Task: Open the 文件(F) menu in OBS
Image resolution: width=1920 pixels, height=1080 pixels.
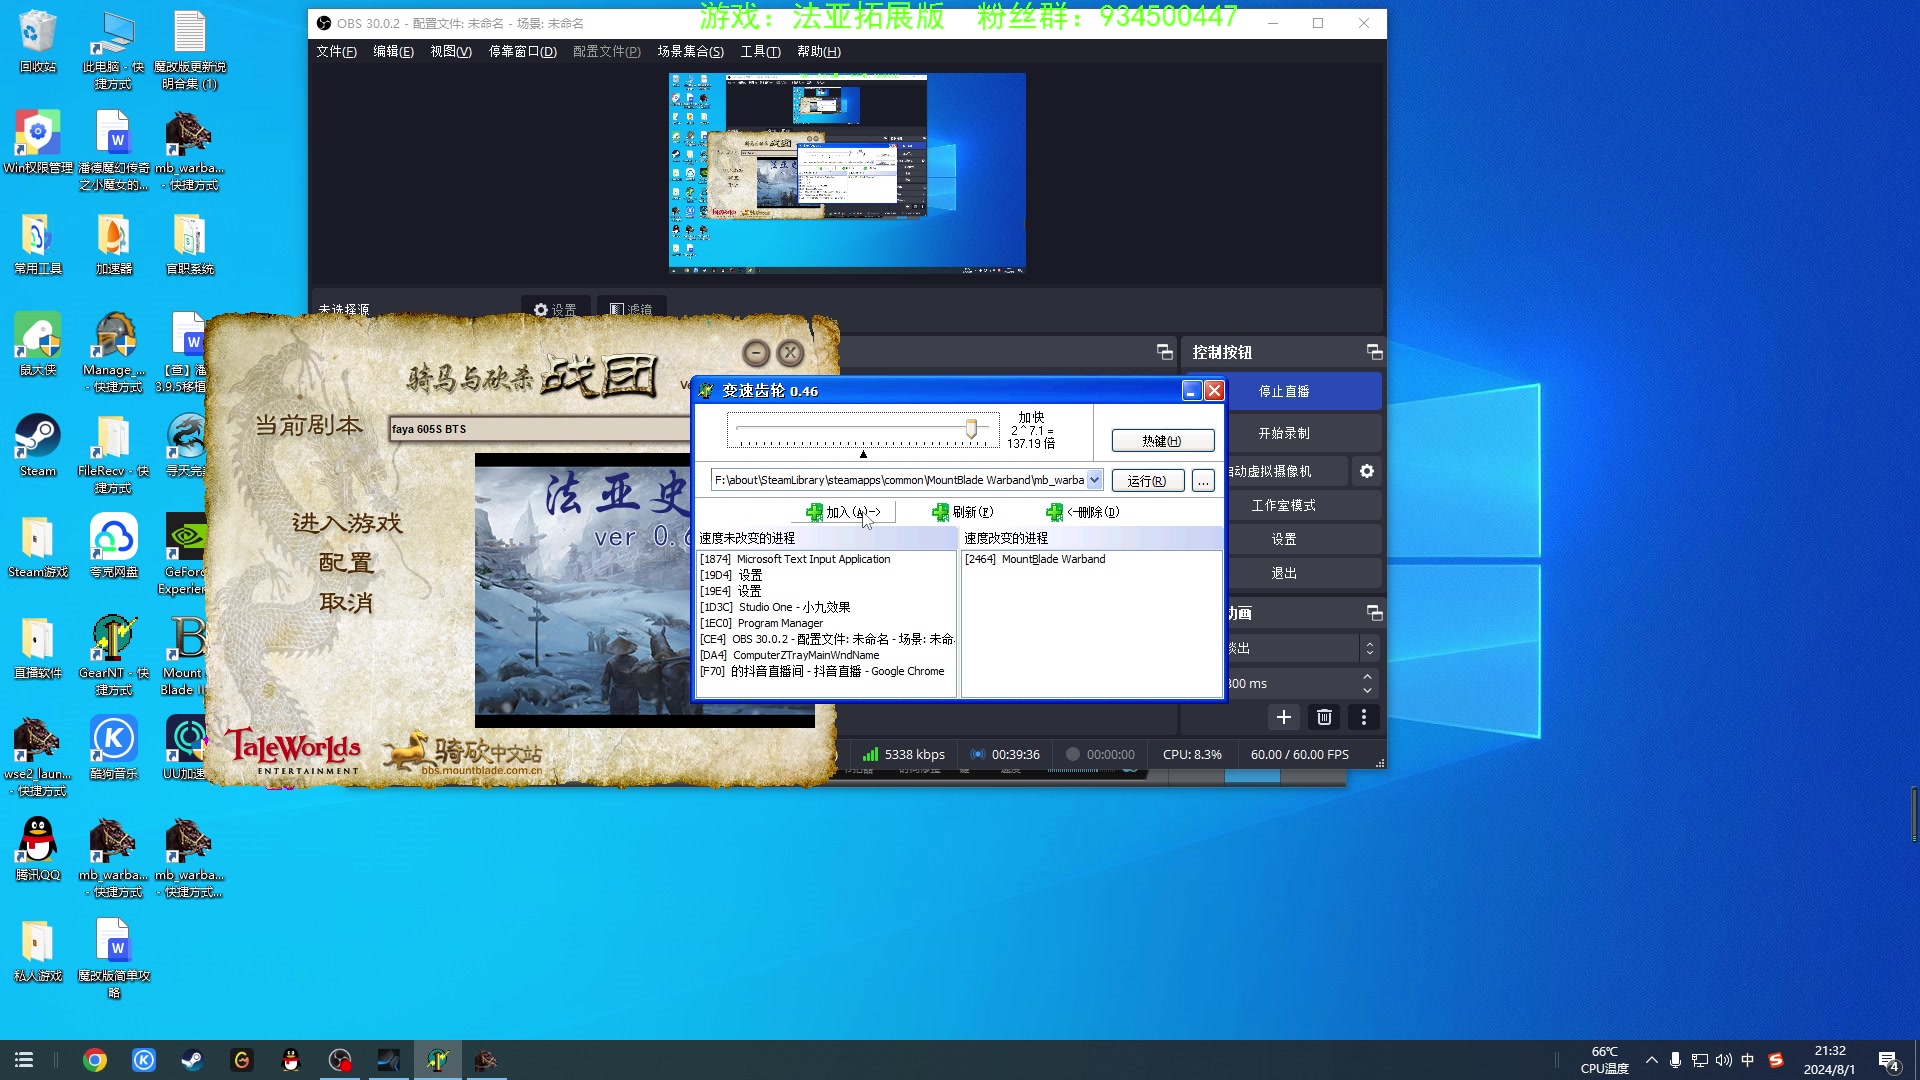Action: pos(336,51)
